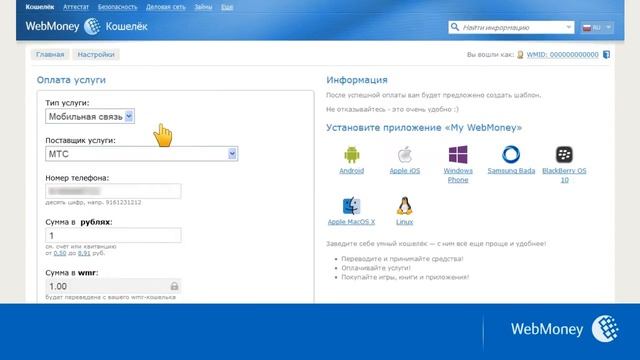
Task: Open the Аттестат top menu item
Action: pyautogui.click(x=76, y=7)
